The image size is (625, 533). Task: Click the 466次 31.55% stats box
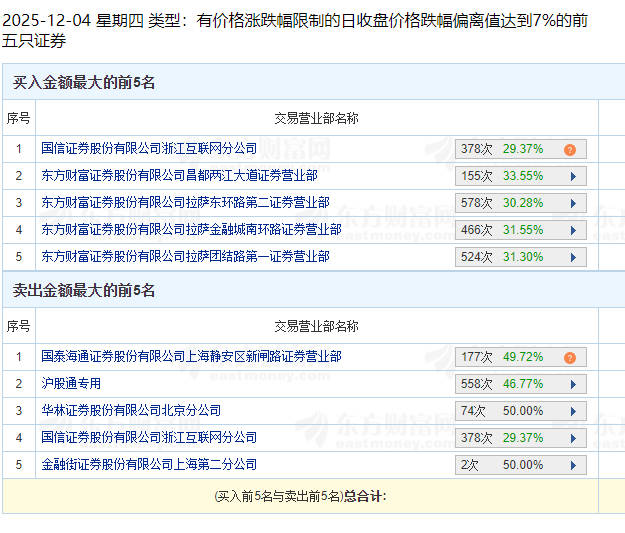coord(521,230)
